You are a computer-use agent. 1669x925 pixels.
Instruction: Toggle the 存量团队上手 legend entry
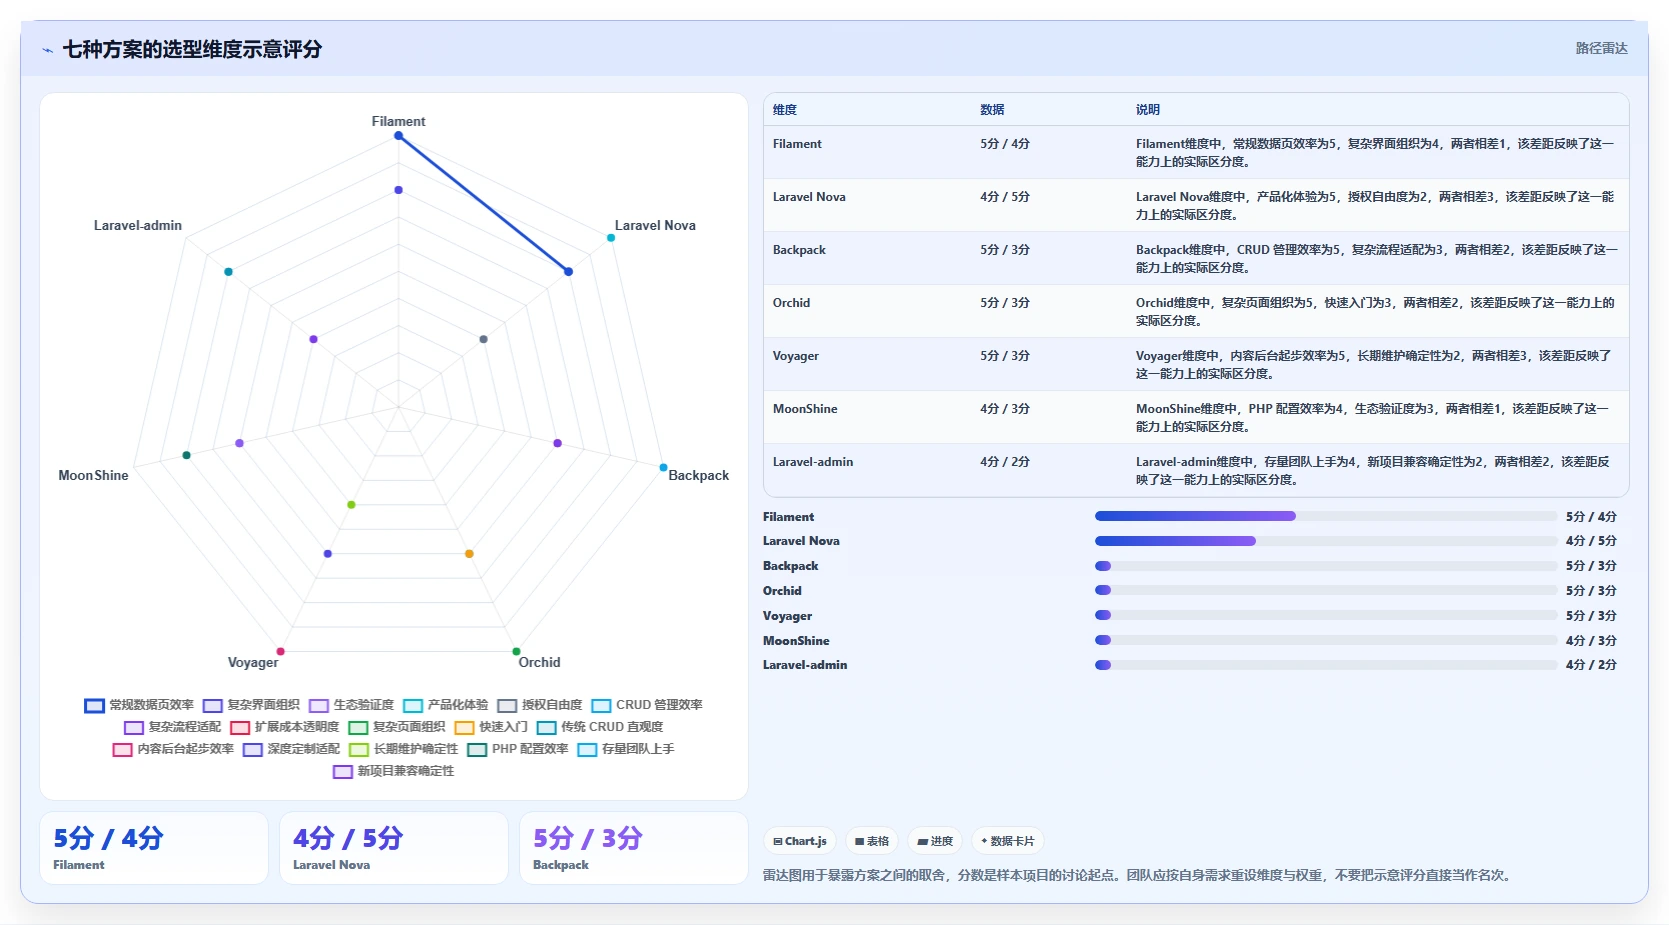click(626, 749)
